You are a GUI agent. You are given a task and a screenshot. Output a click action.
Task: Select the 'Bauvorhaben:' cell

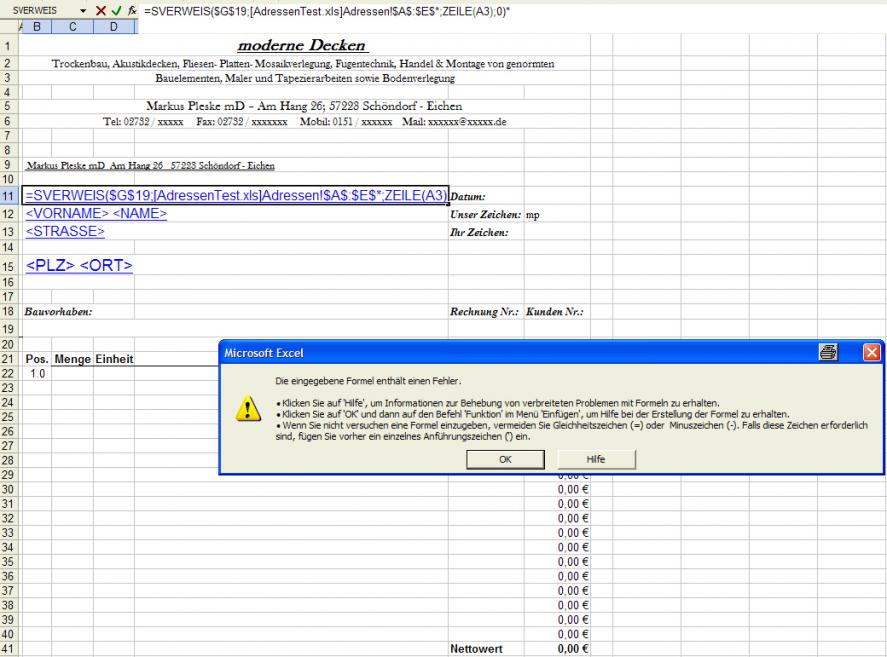point(58,312)
